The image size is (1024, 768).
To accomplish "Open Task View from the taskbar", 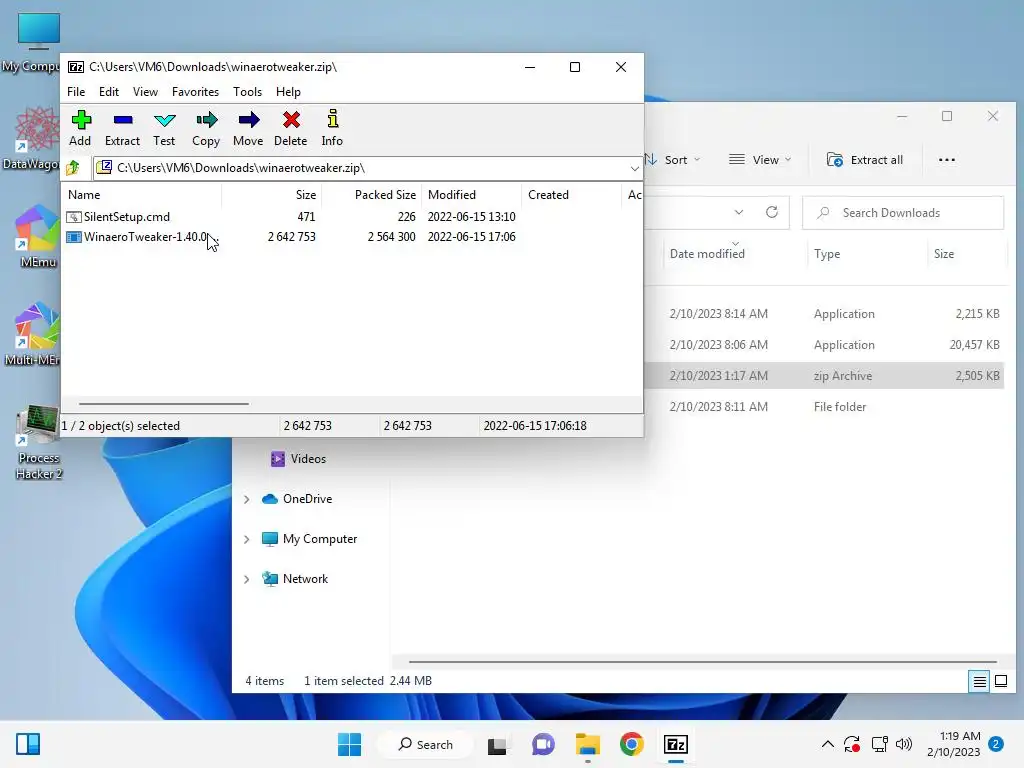I will 498,744.
